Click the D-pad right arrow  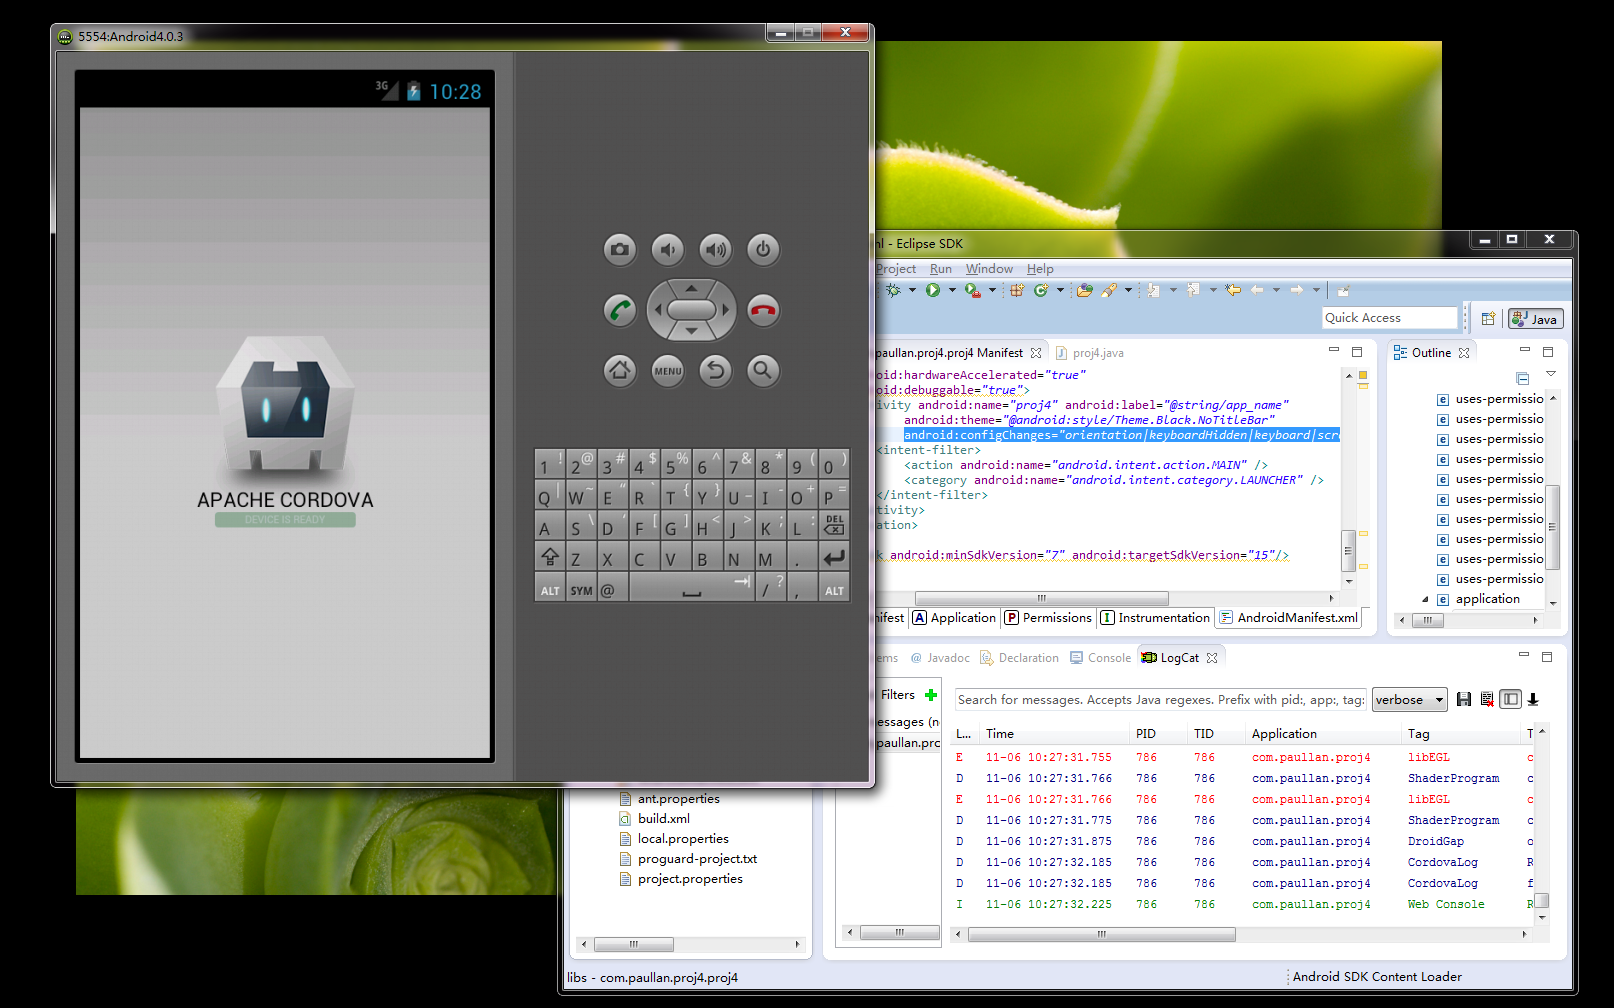[x=725, y=310]
